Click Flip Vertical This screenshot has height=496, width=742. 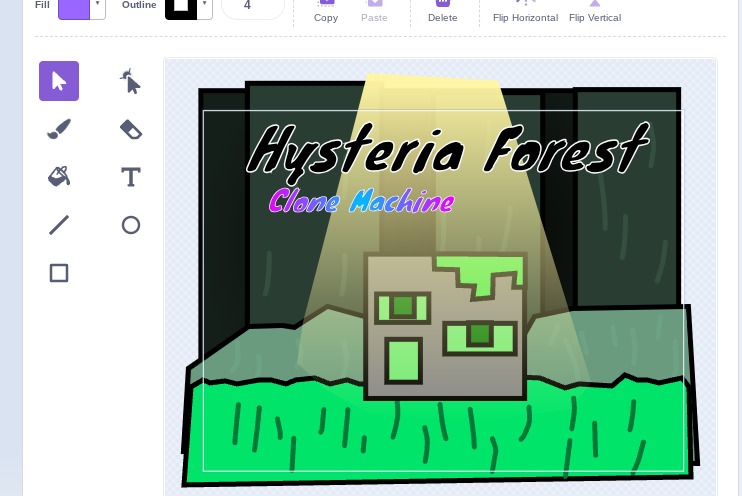(x=595, y=11)
